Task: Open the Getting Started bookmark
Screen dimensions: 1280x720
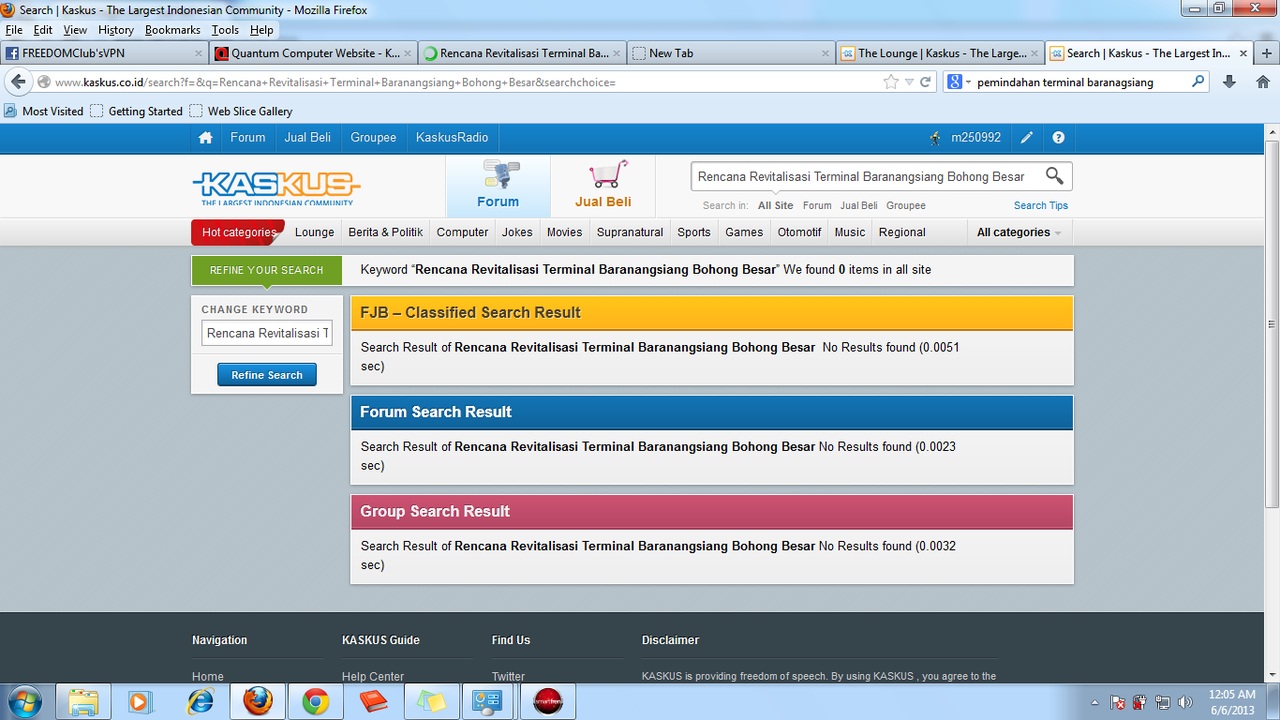Action: [136, 111]
